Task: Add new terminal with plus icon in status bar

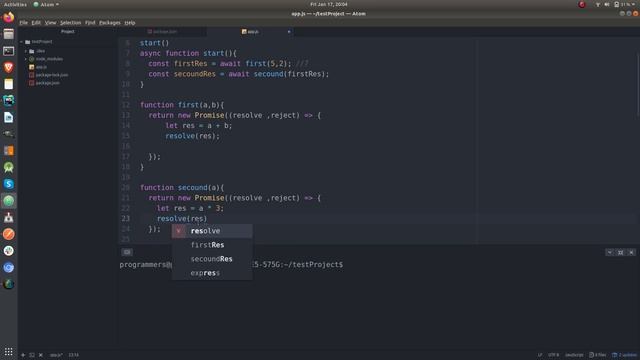Action: pyautogui.click(x=23, y=355)
